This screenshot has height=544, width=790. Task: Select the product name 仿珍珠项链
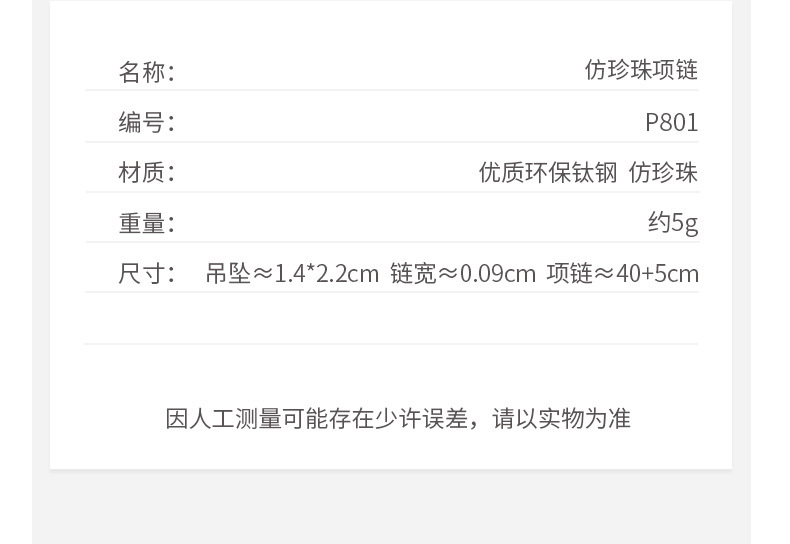[641, 70]
